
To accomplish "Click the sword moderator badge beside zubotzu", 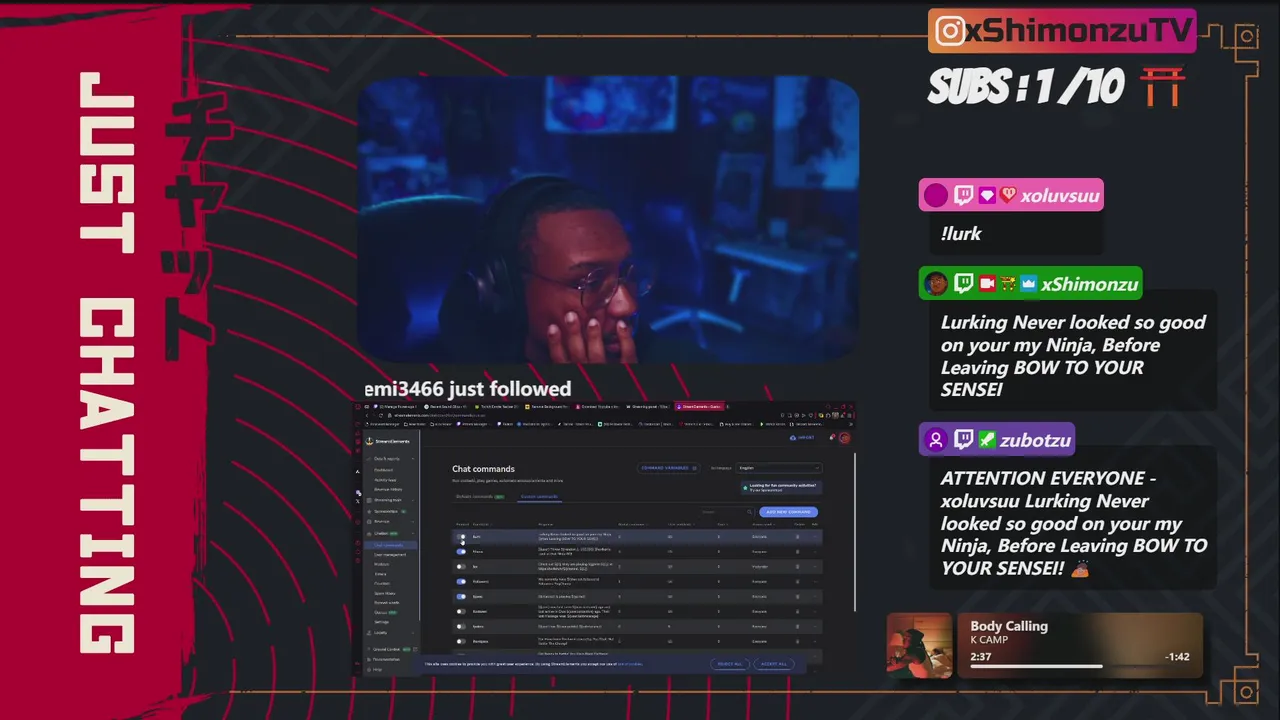I will (x=986, y=440).
